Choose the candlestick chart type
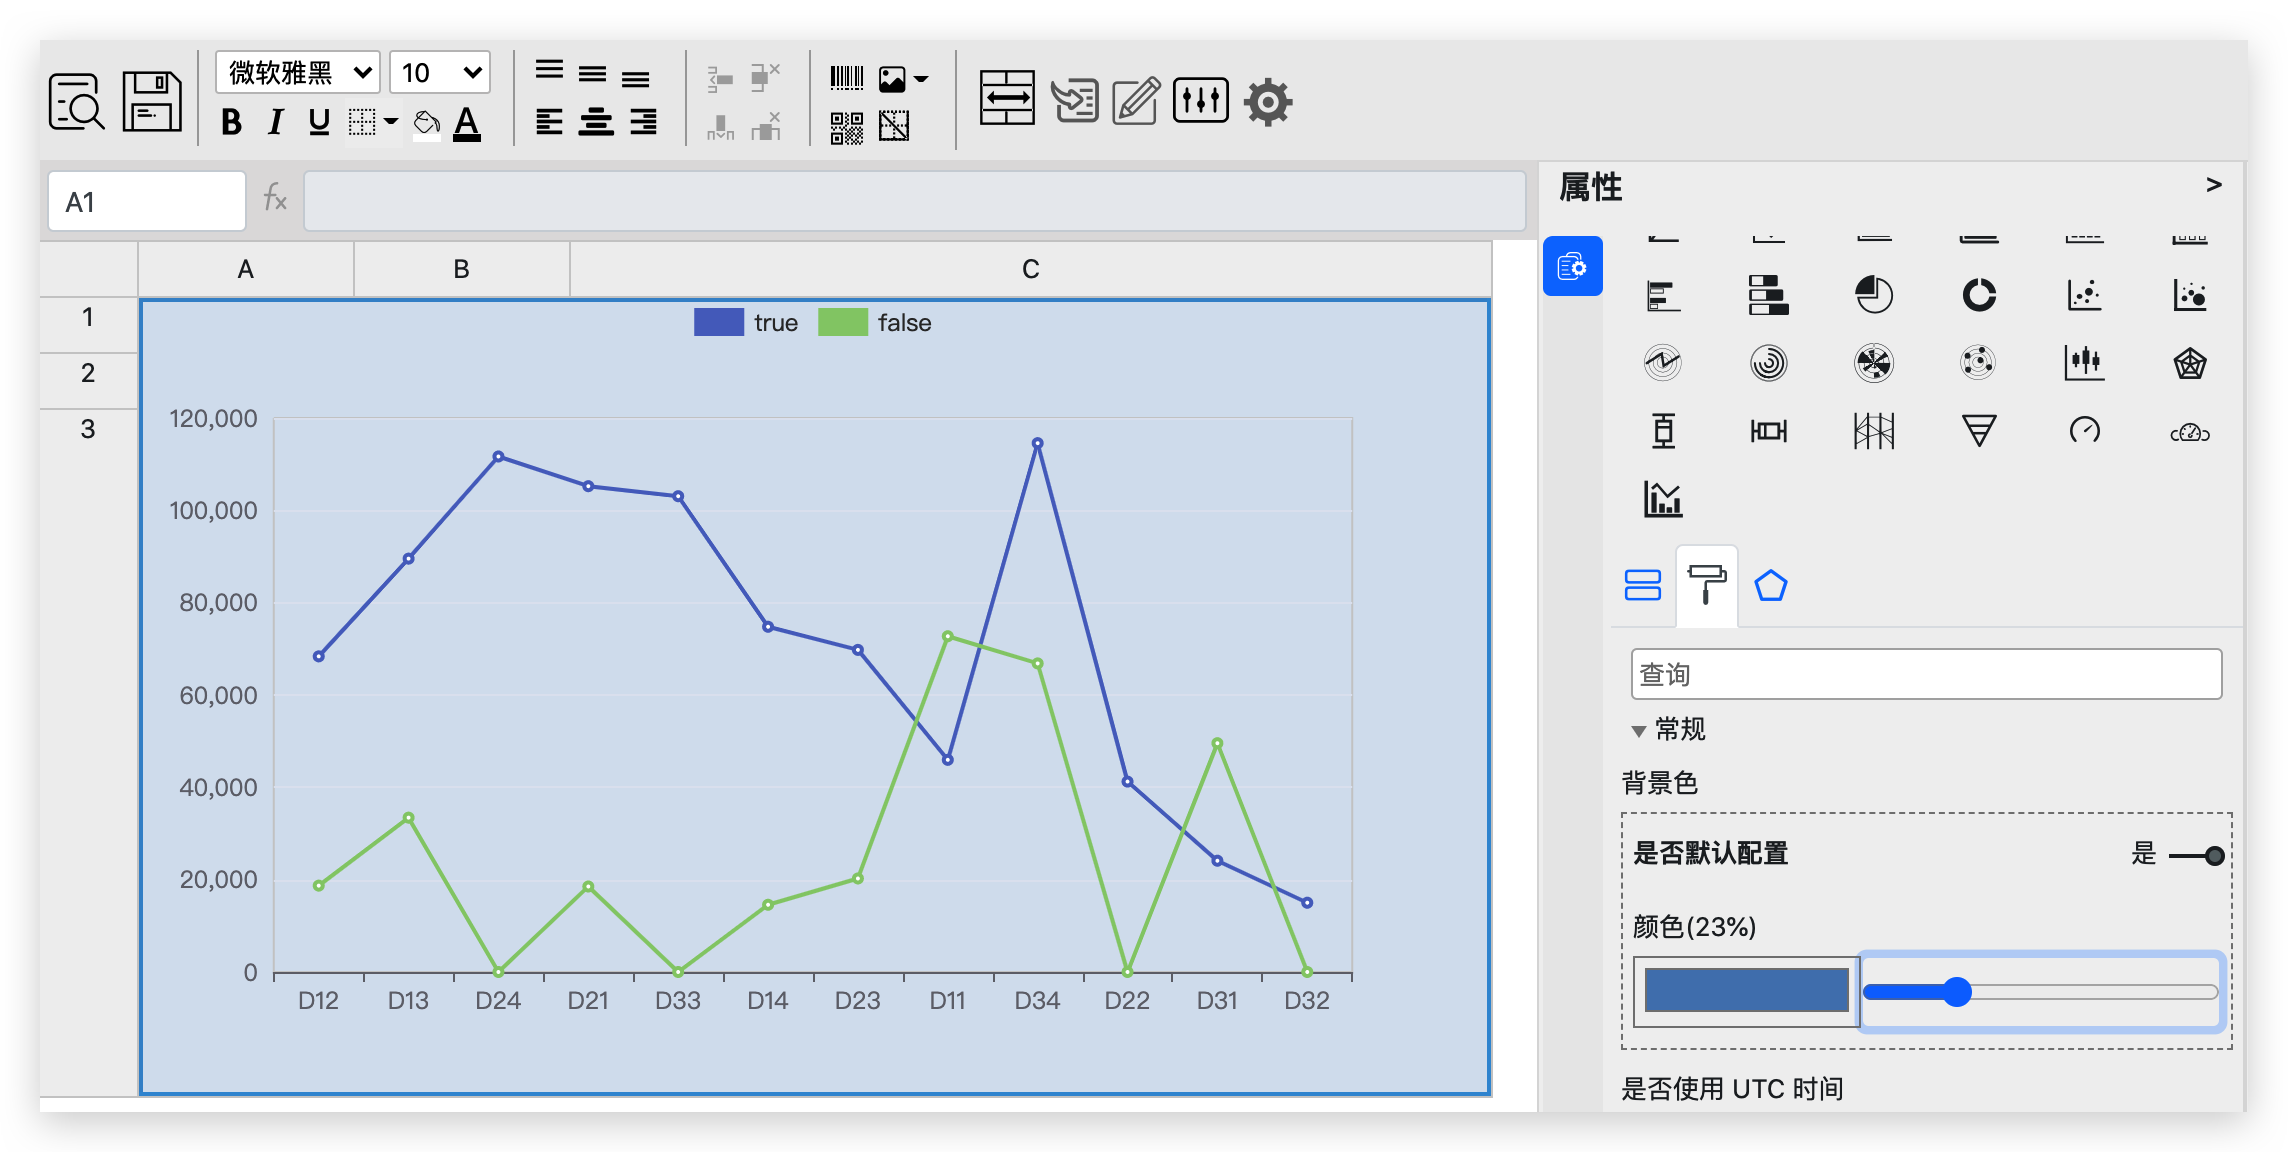The width and height of the screenshot is (2288, 1152). click(x=2085, y=363)
